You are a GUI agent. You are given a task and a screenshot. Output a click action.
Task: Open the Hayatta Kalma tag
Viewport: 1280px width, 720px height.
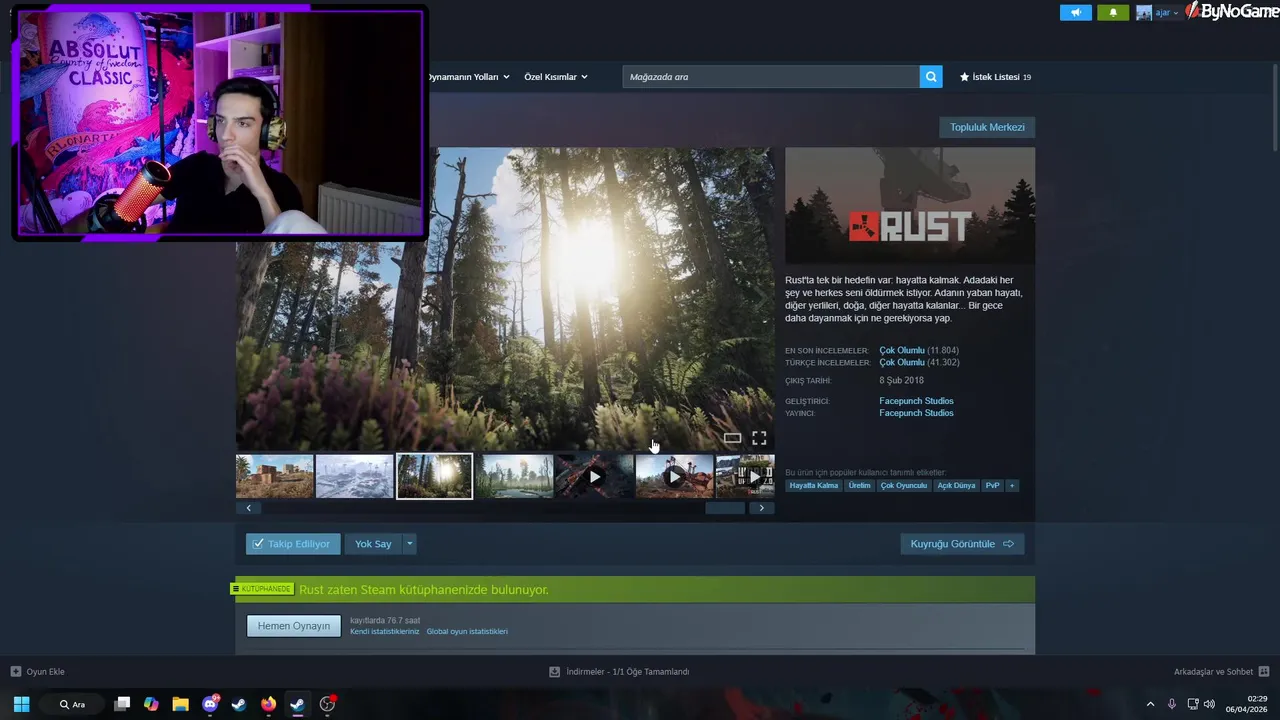pos(814,486)
